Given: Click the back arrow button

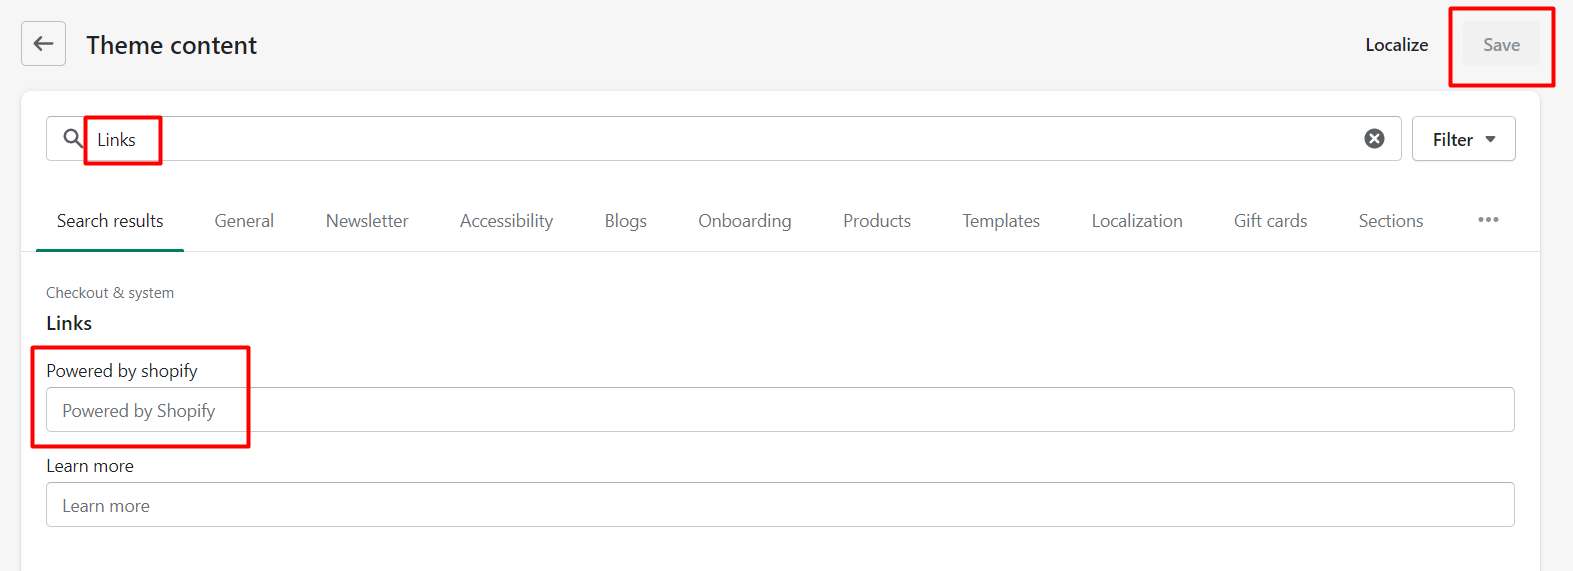Looking at the screenshot, I should point(43,44).
